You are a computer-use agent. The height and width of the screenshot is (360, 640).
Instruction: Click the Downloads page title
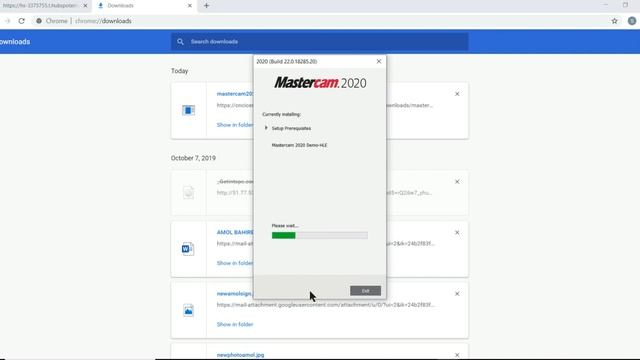click(15, 42)
